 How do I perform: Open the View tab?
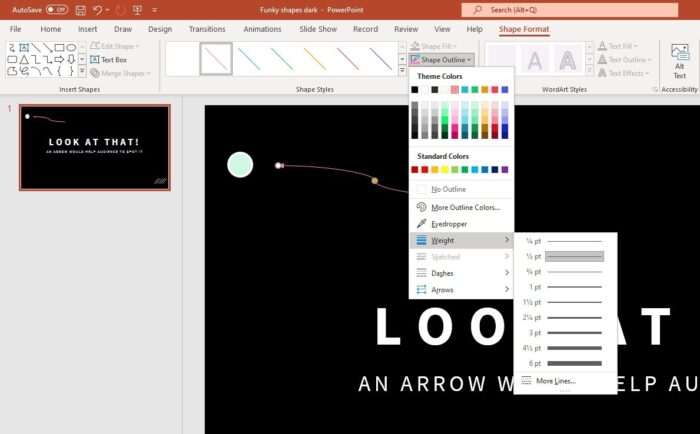(x=442, y=29)
